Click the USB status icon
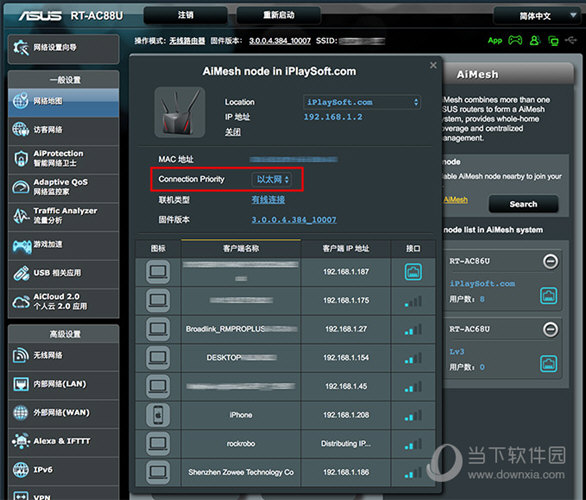The image size is (586, 500). [x=571, y=40]
